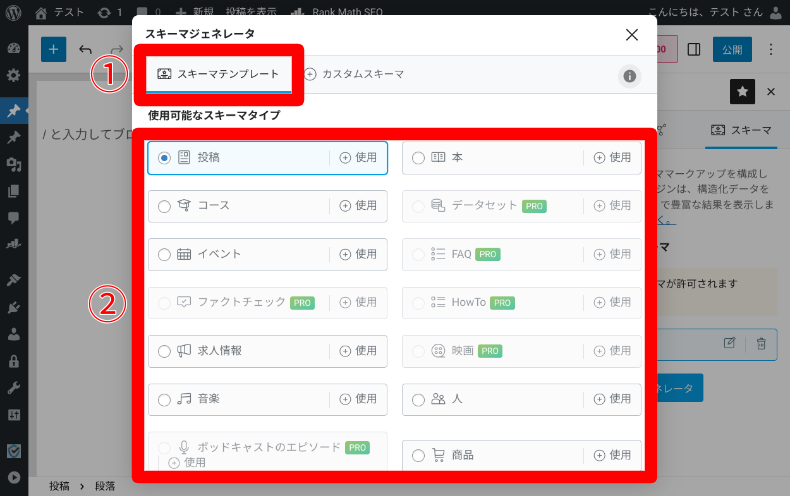
Task: Toggle the settings sidebar panel icon
Action: point(693,49)
